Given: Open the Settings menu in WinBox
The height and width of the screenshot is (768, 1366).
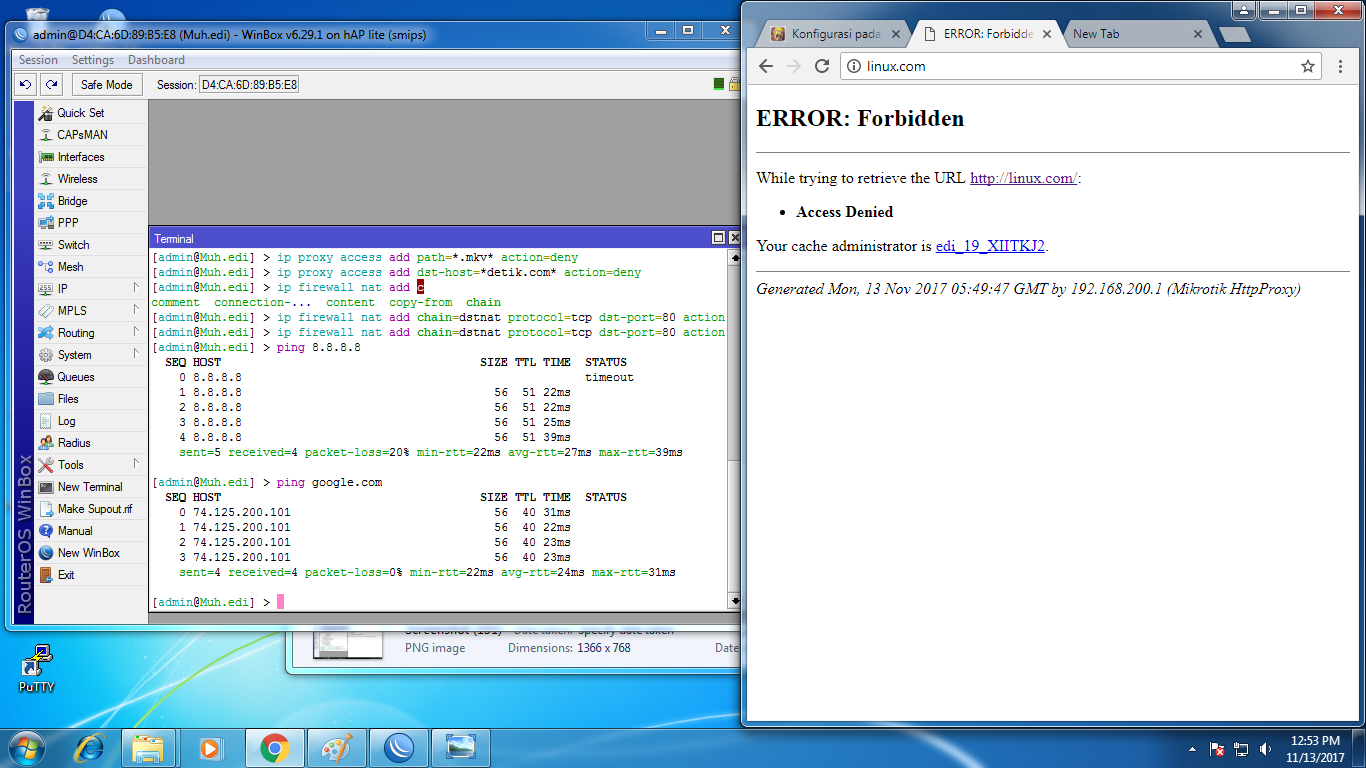Looking at the screenshot, I should tap(93, 60).
